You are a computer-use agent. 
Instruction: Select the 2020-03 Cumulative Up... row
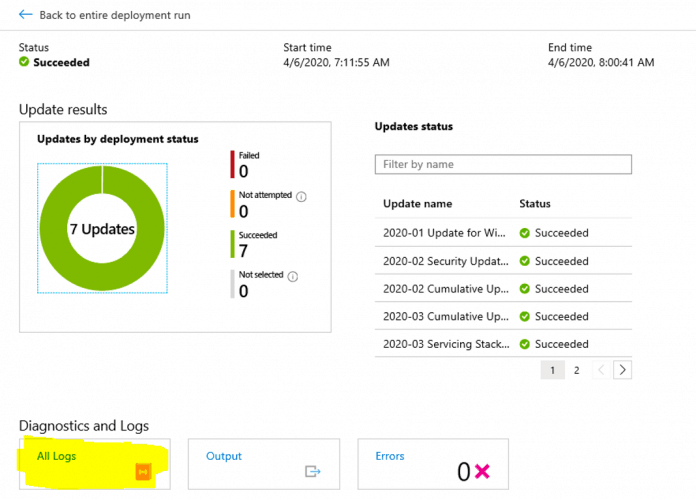[503, 316]
